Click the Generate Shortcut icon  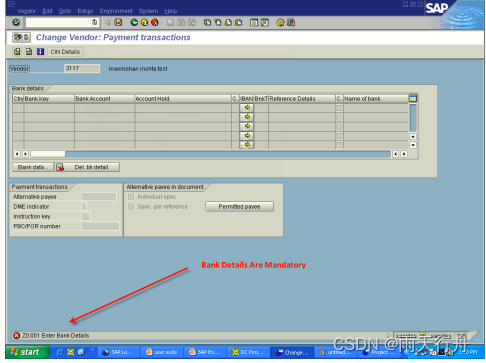(x=265, y=22)
